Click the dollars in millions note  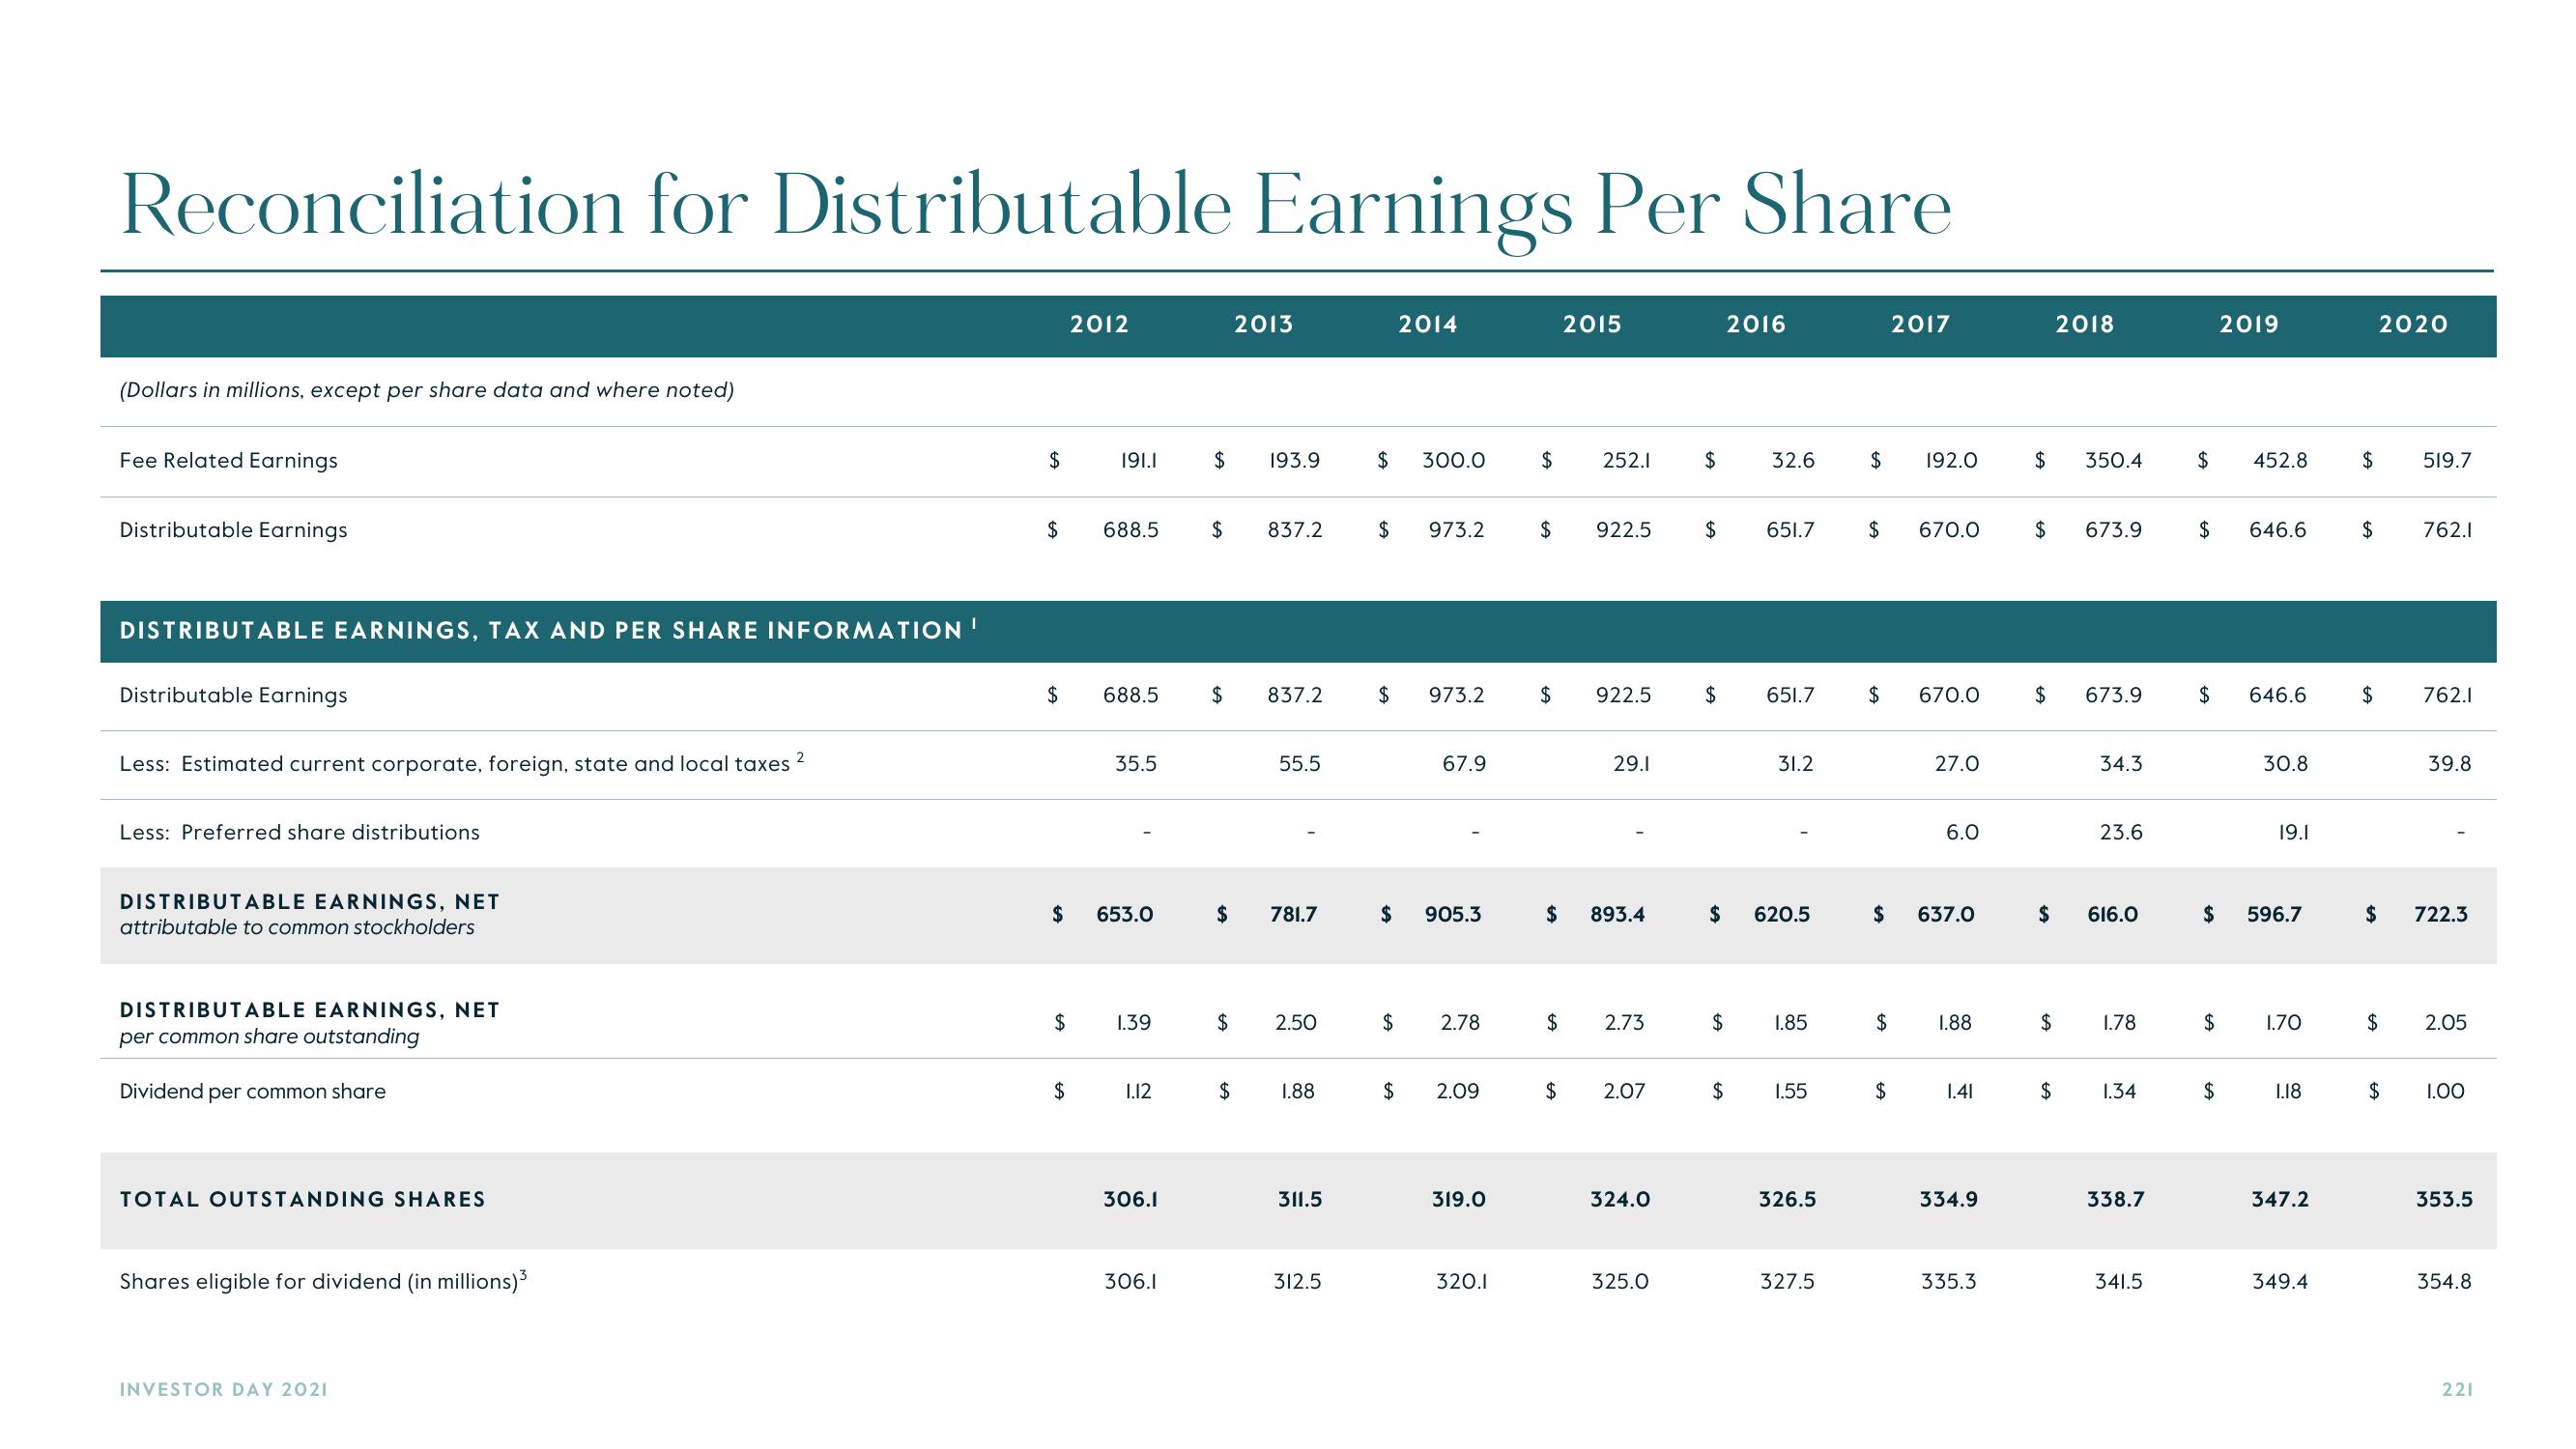coord(427,390)
